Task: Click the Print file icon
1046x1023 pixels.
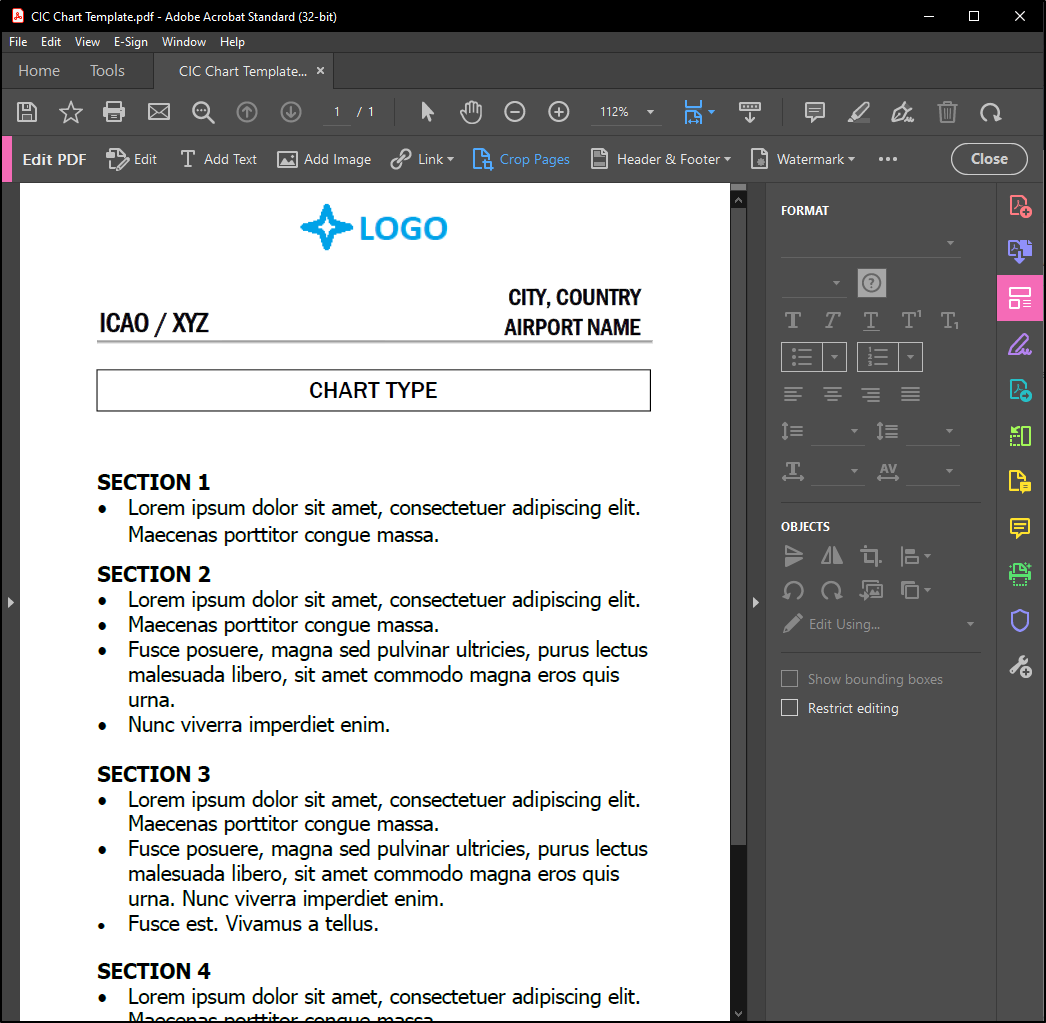Action: pos(114,112)
